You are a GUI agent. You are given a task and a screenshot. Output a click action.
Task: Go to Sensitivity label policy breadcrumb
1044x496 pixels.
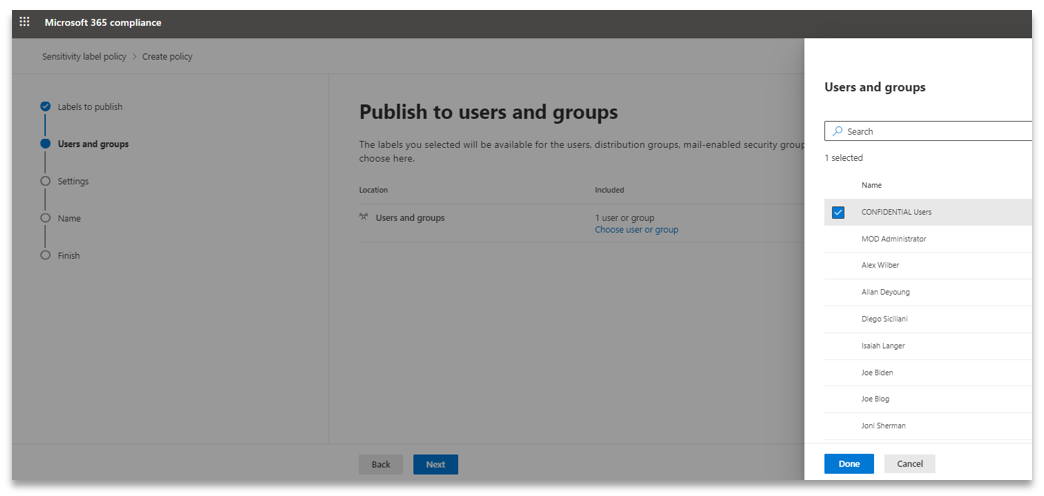(x=84, y=57)
